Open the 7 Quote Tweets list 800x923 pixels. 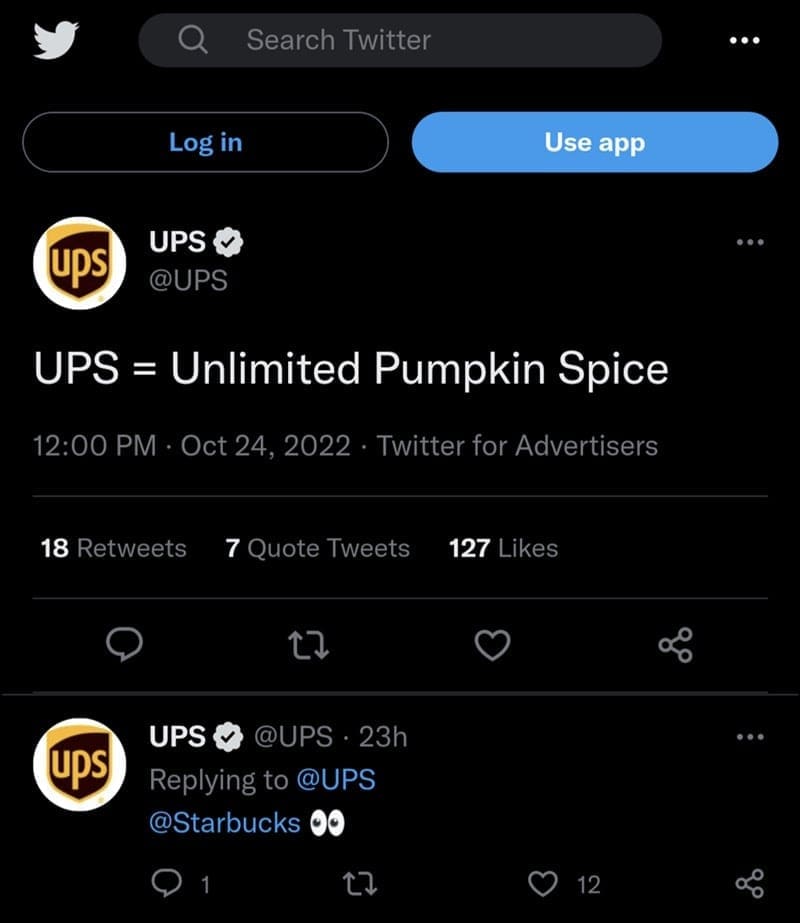tap(317, 548)
